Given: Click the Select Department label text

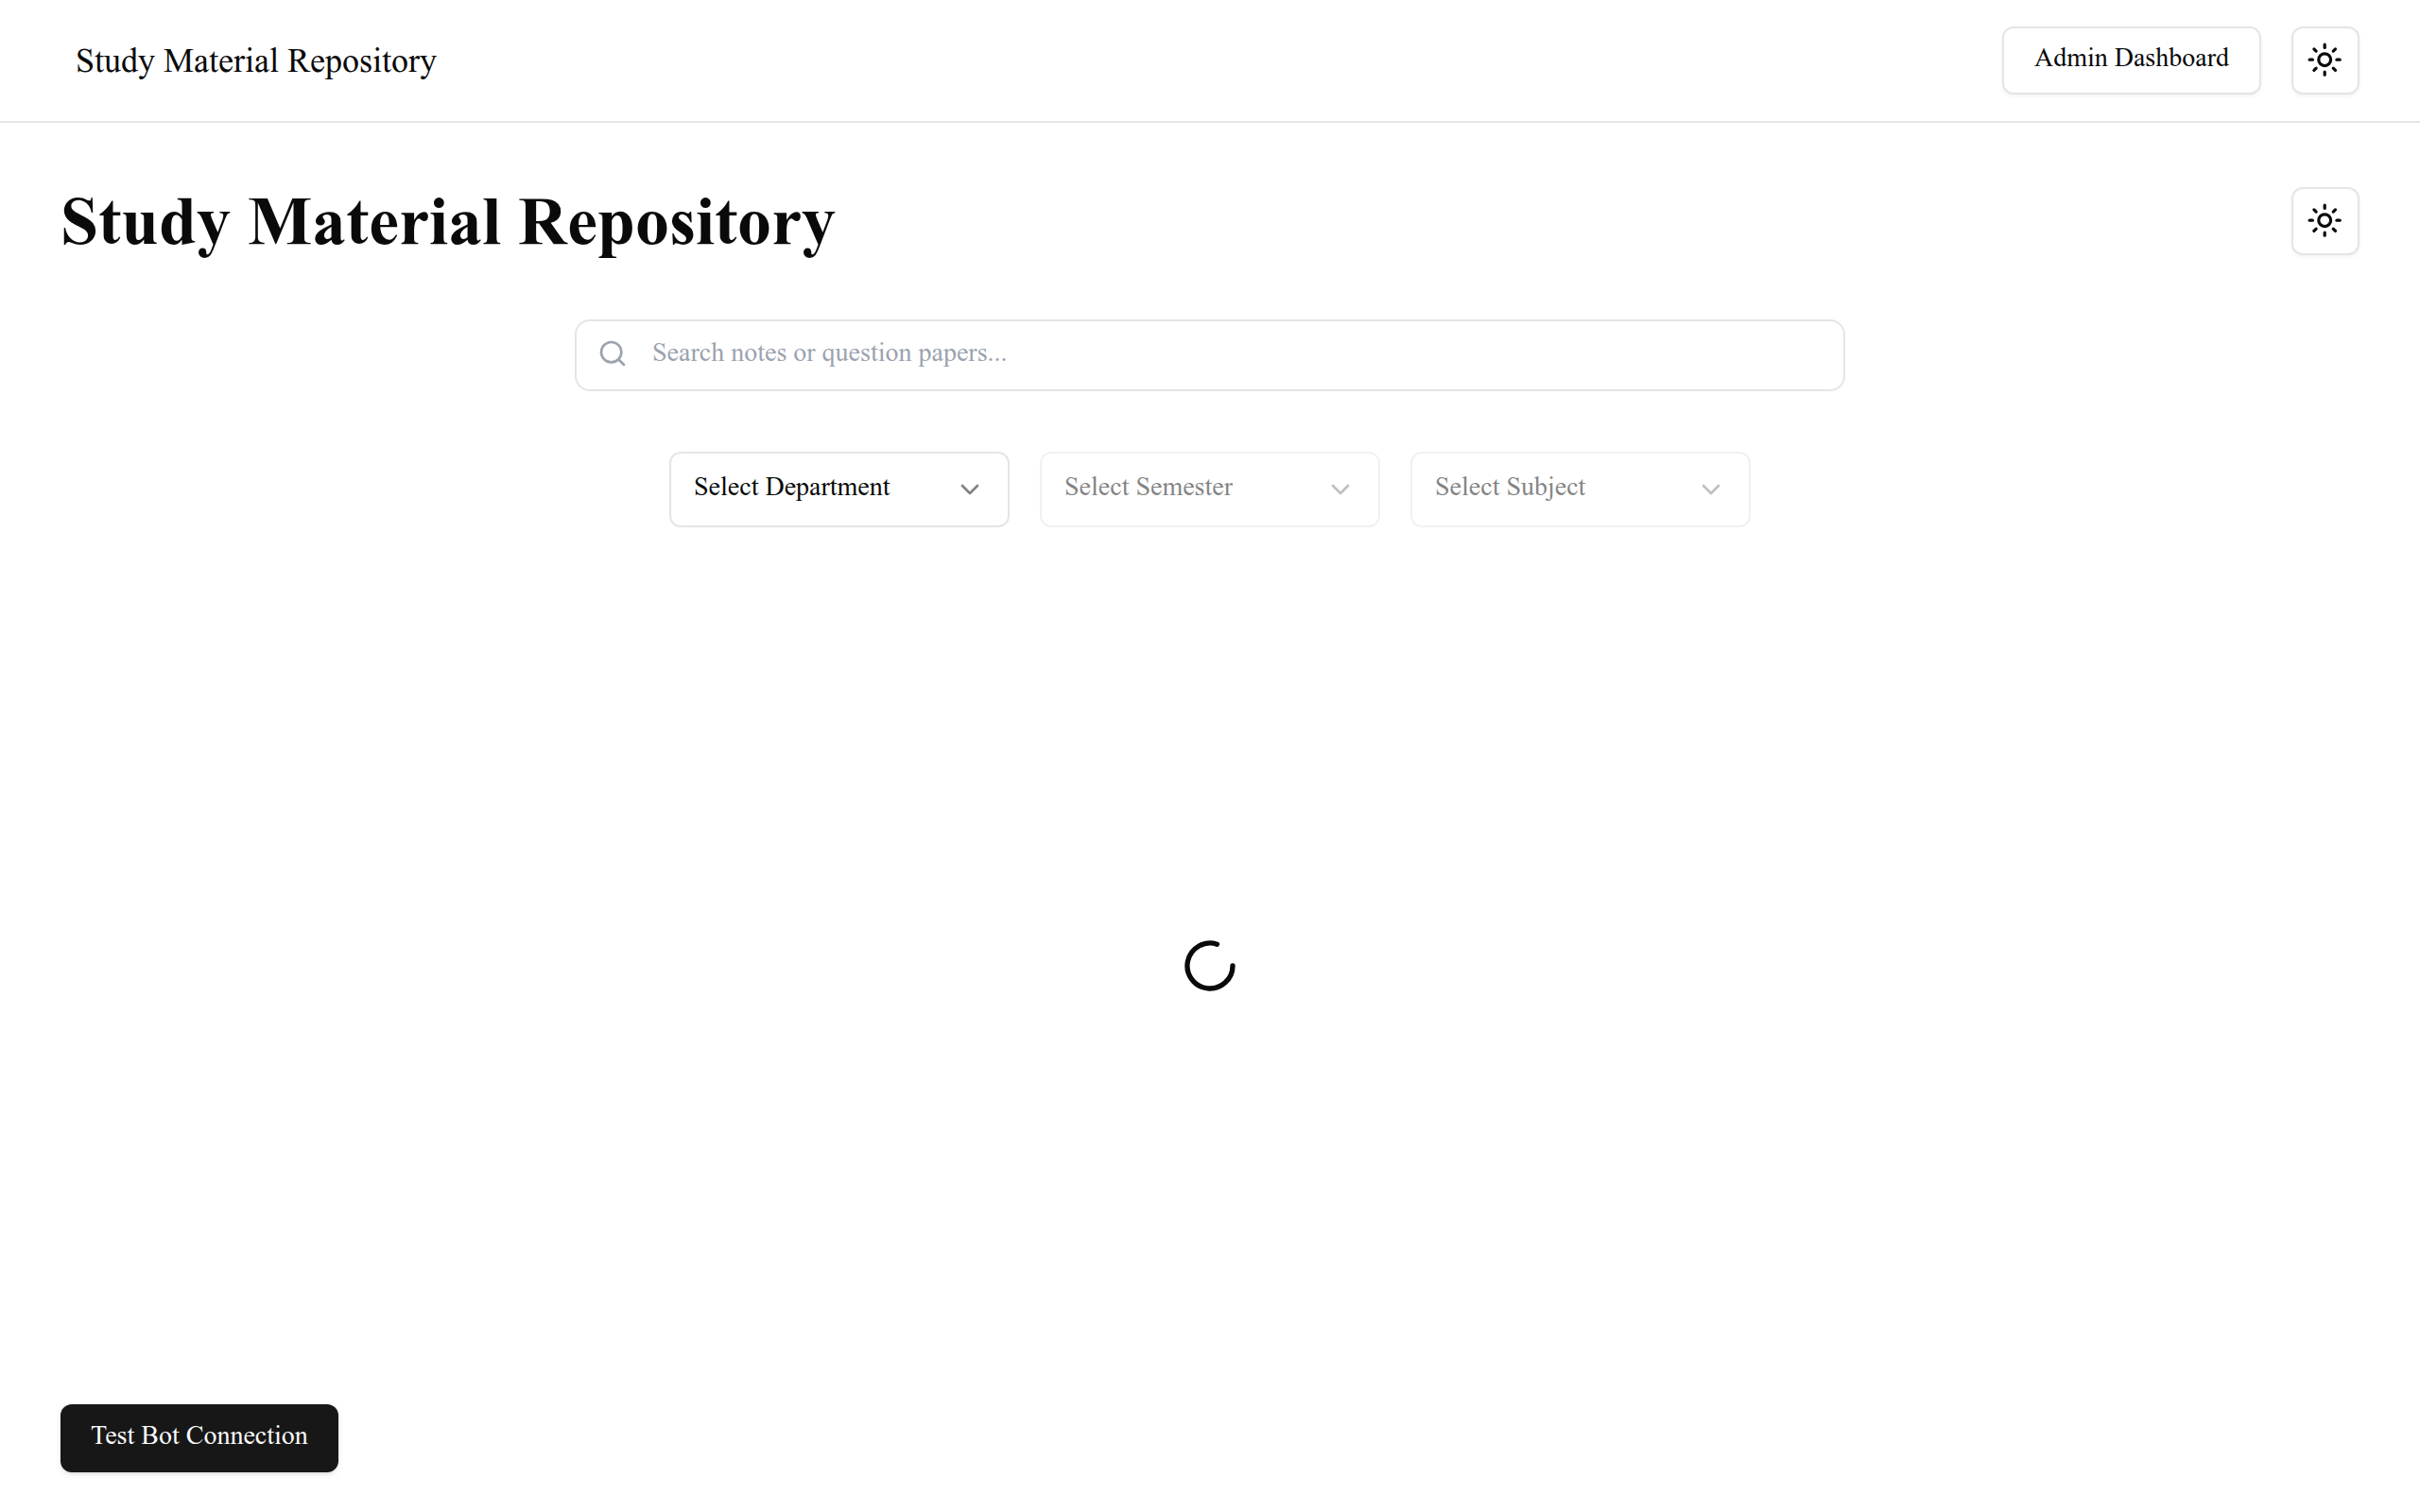Looking at the screenshot, I should click(791, 487).
